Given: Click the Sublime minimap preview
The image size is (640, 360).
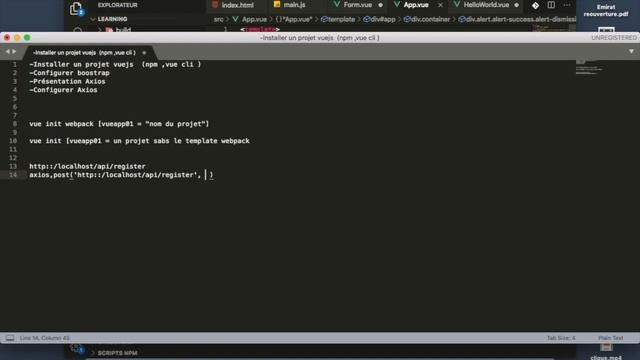Looking at the screenshot, I should tap(588, 68).
